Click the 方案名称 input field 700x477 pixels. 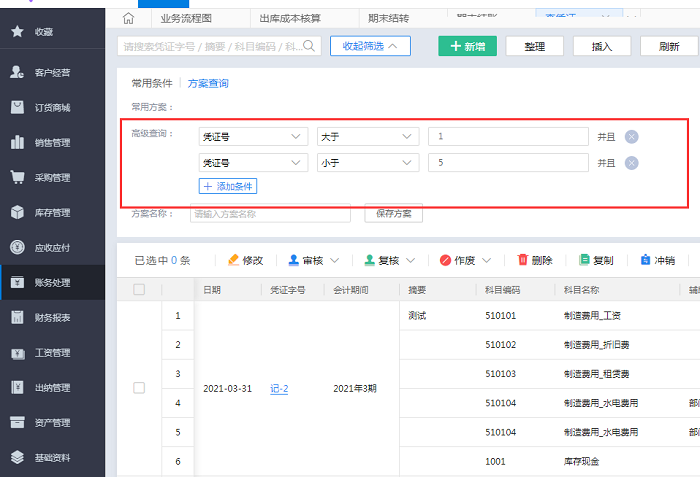pyautogui.click(x=270, y=213)
